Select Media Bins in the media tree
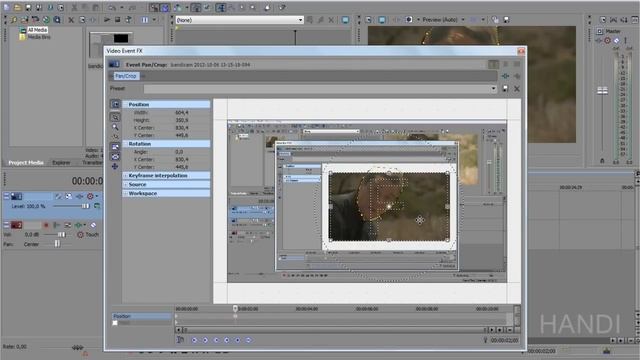The image size is (640, 360). tap(39, 37)
